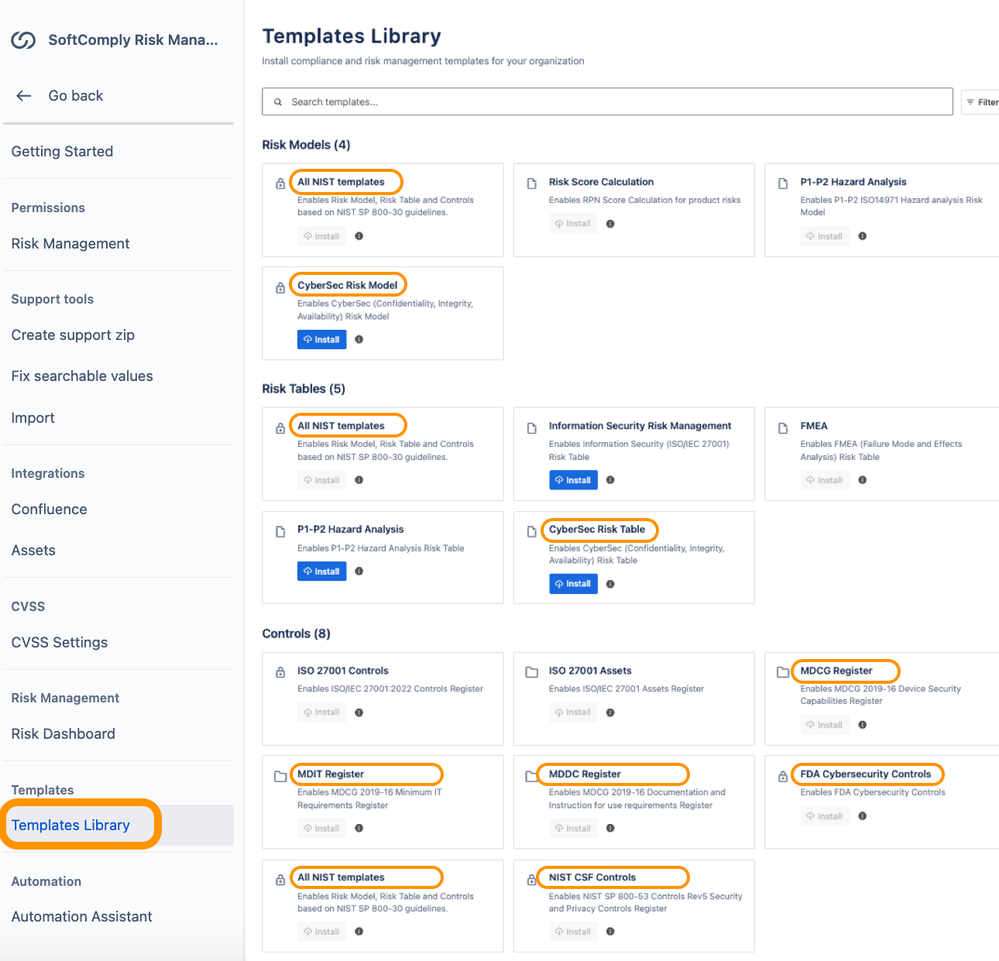Click the info icon beside NIST CSF Controls Install
The image size is (999, 961).
click(x=609, y=931)
